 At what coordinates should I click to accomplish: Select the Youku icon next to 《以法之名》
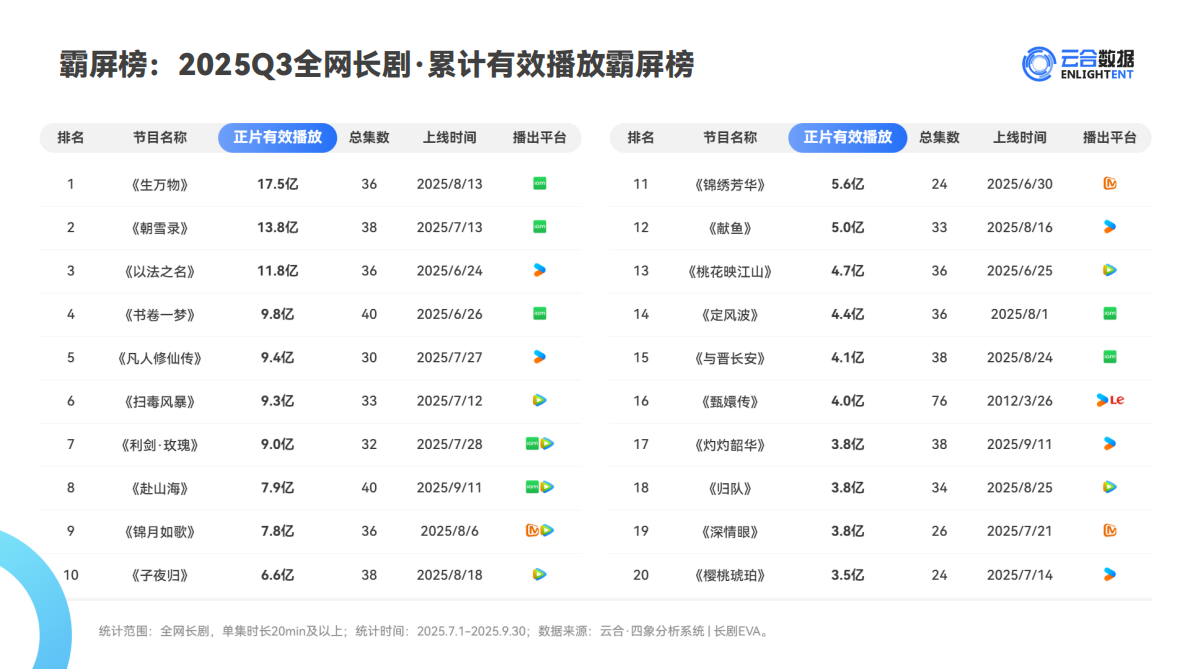[540, 271]
